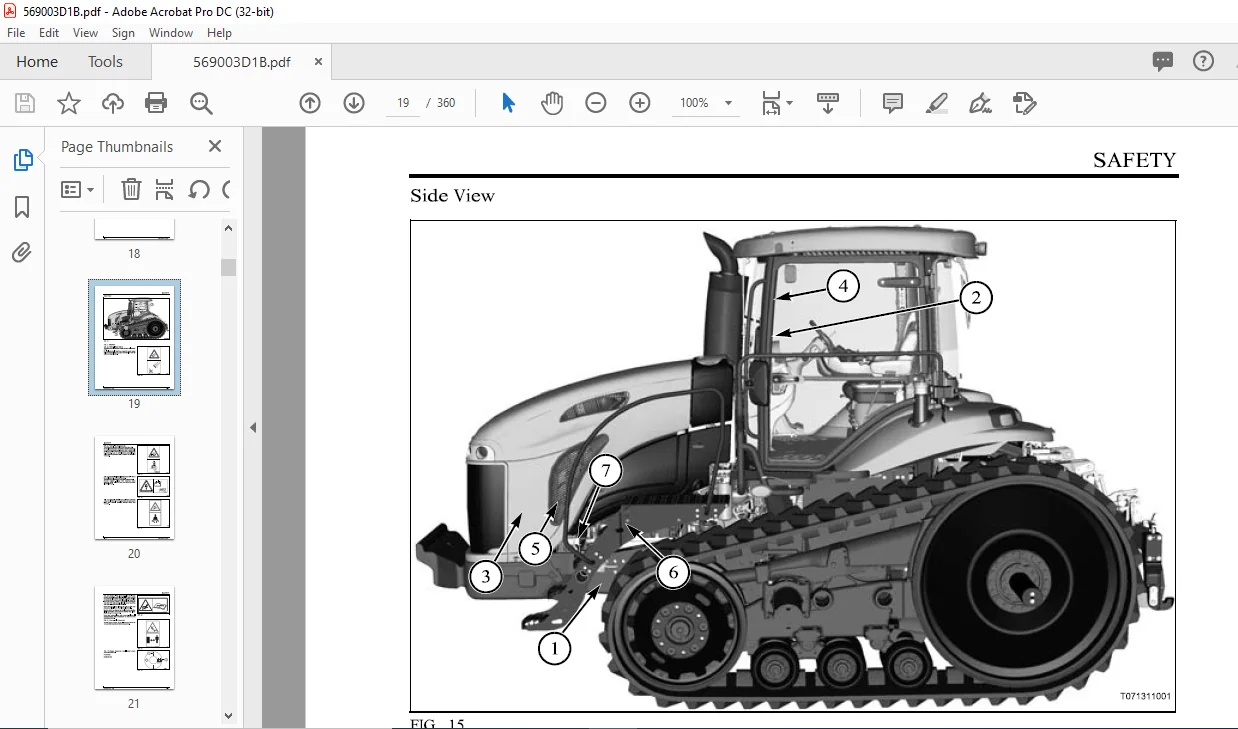Select the Highlight text tool
This screenshot has height=729, width=1238.
tap(937, 103)
